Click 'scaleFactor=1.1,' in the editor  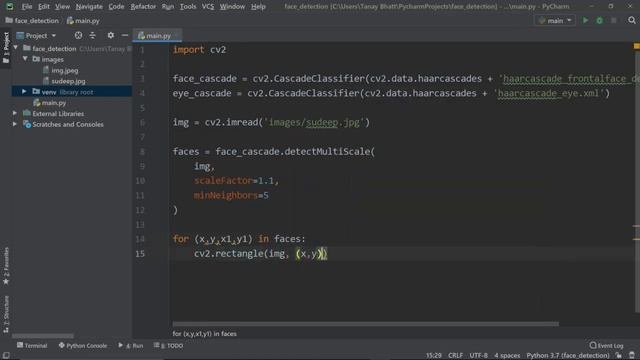[x=236, y=181]
